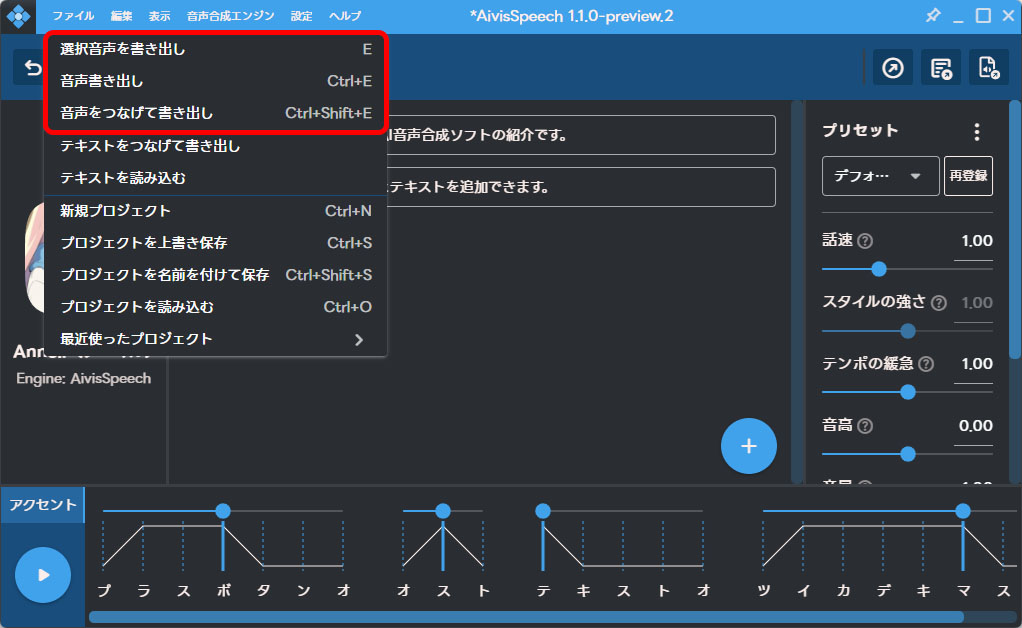Move accent handle above テキストオ phrase
This screenshot has width=1022, height=628.
[543, 511]
